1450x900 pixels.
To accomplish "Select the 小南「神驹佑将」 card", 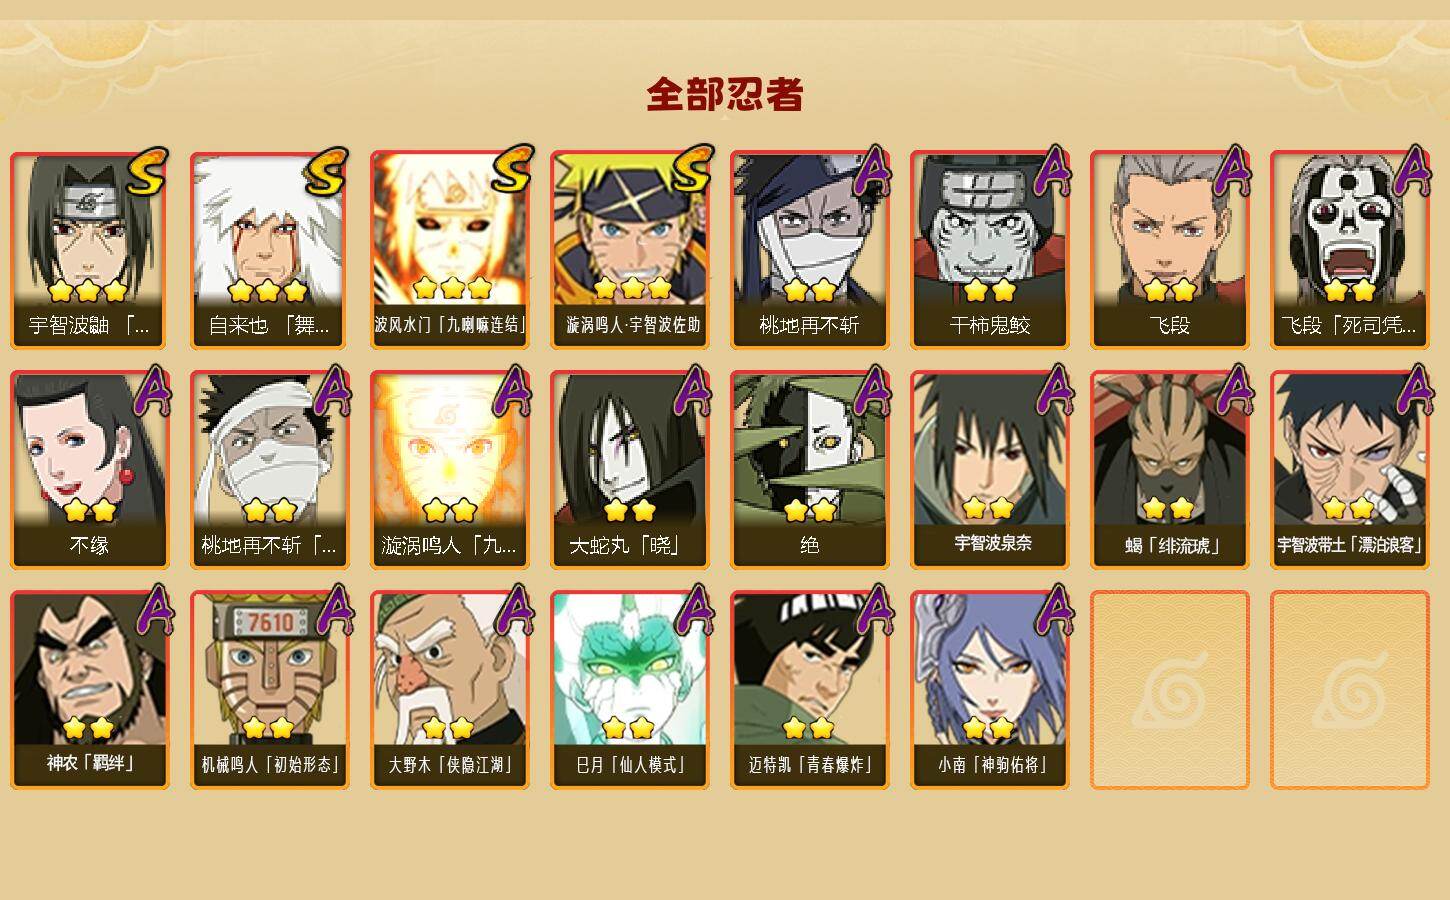I will [990, 690].
